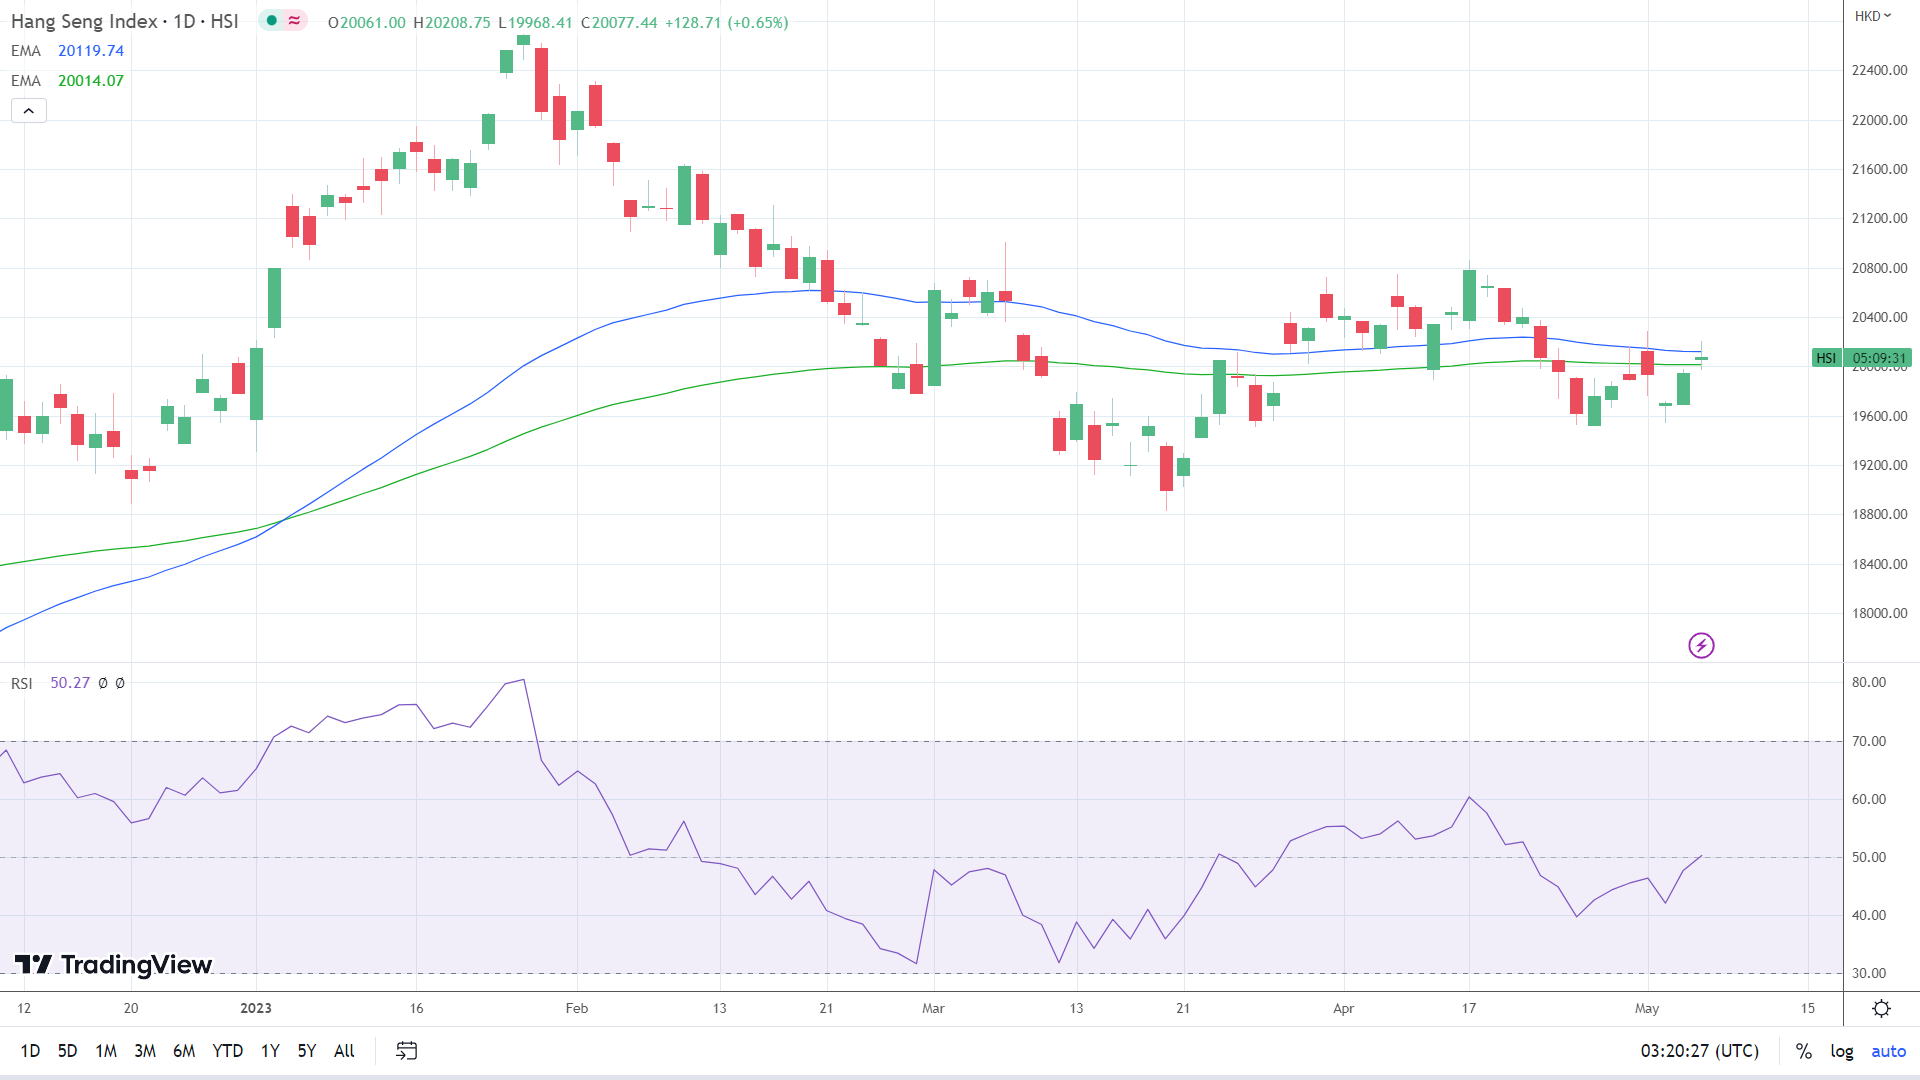Select the 5Y time range
The image size is (1920, 1080).
click(307, 1051)
